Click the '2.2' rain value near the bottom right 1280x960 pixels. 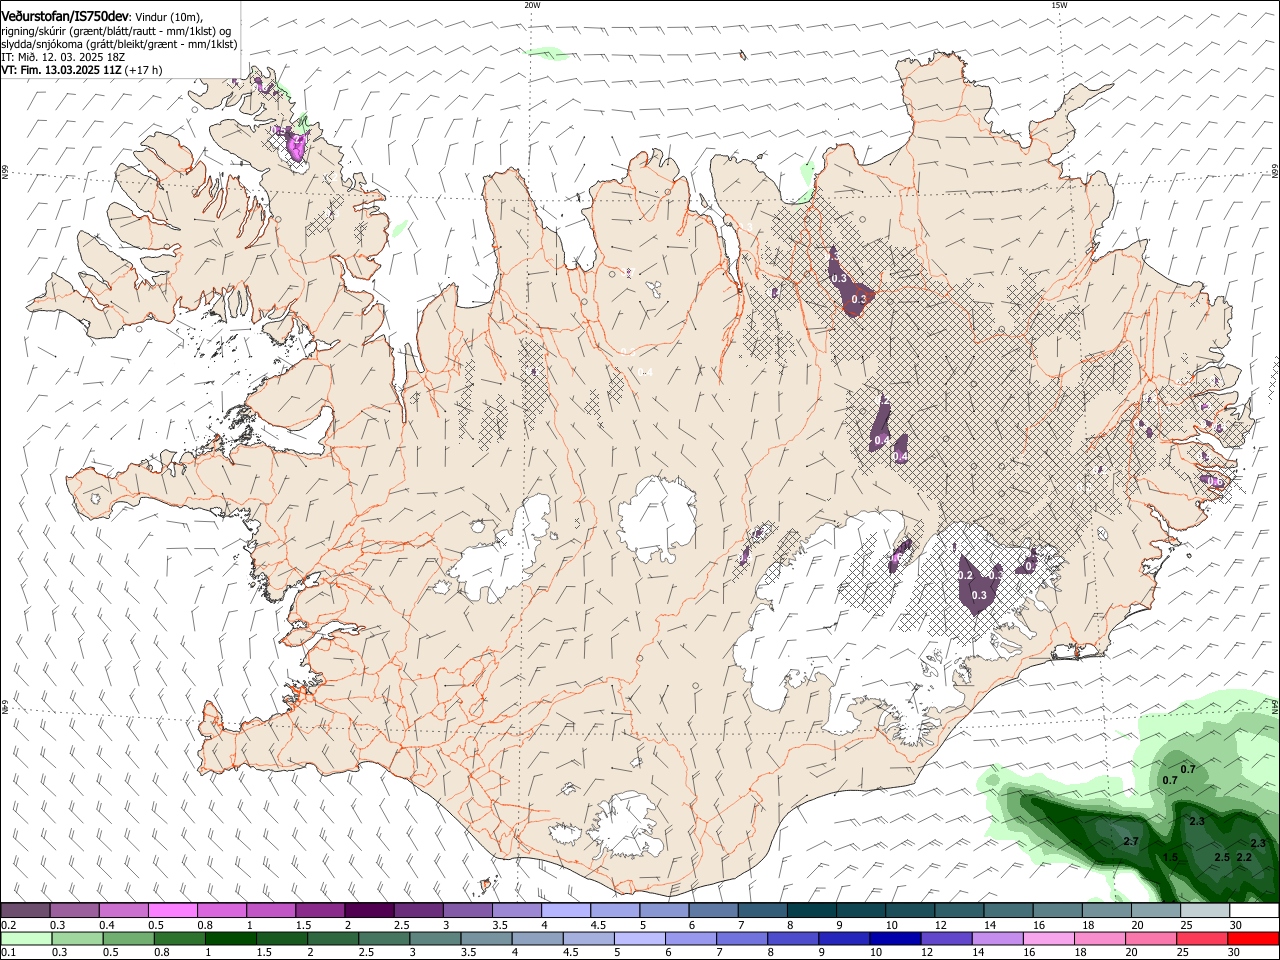pyautogui.click(x=1245, y=857)
